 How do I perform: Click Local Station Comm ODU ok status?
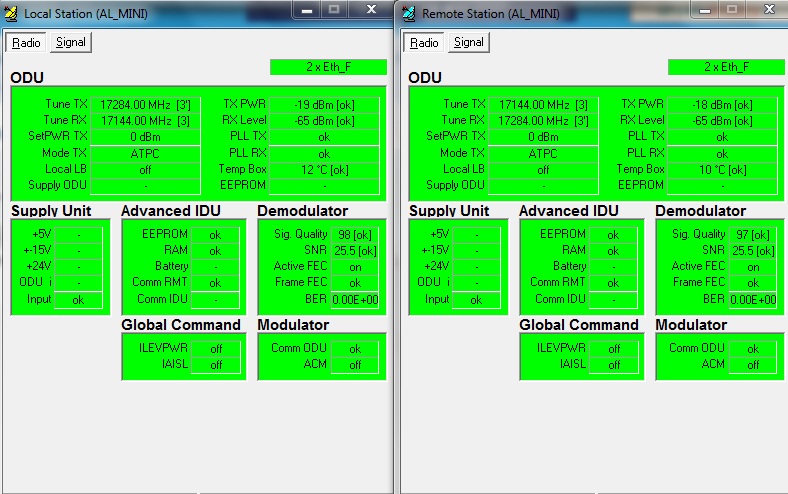355,349
